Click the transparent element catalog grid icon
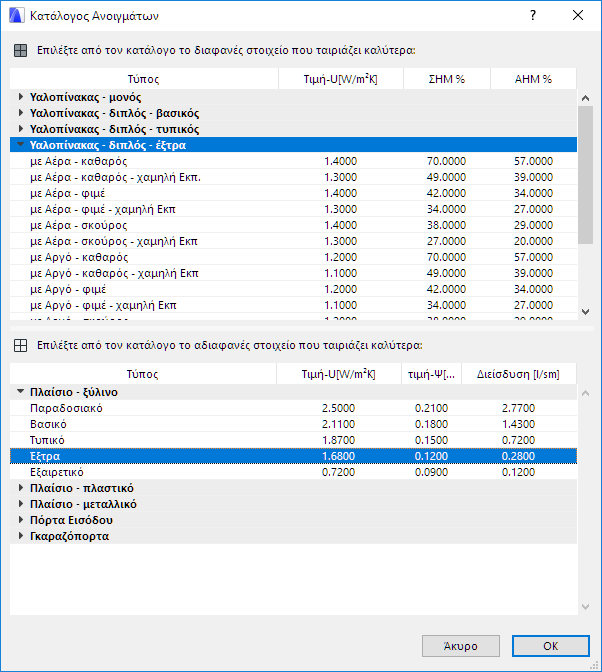The width and height of the screenshot is (602, 672). point(21,51)
